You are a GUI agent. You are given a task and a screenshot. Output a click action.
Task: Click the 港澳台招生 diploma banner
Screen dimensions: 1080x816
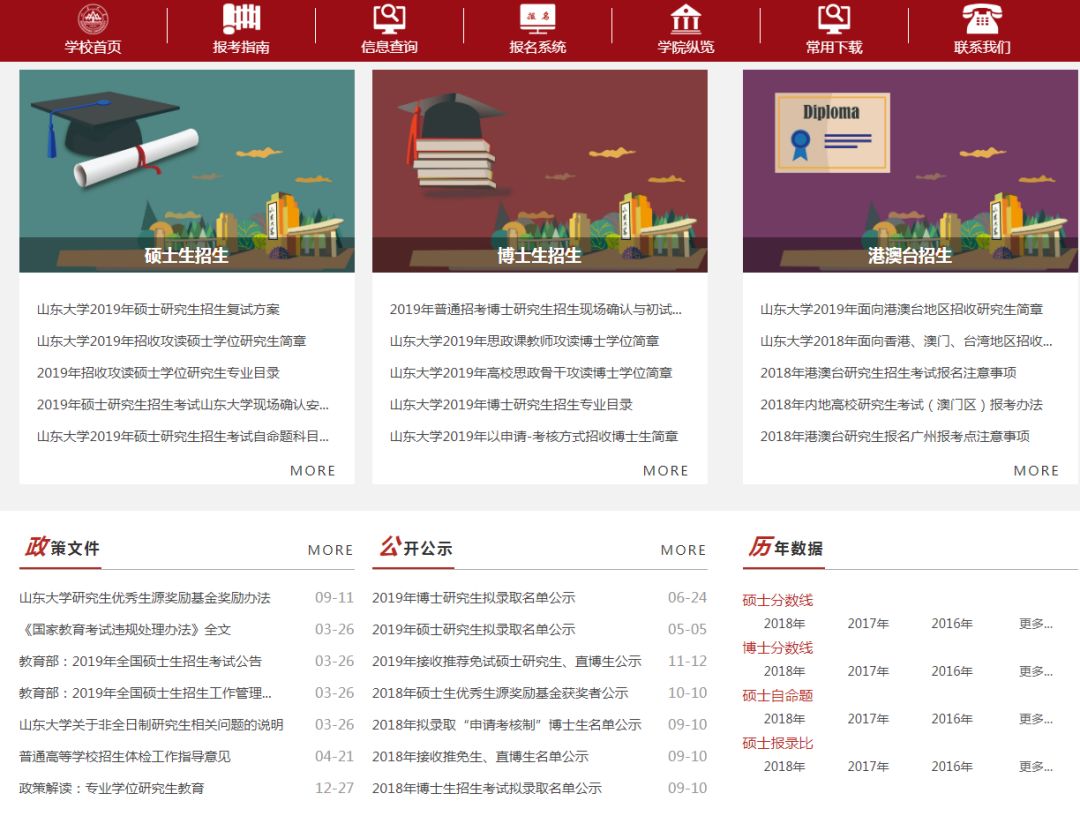pos(910,170)
